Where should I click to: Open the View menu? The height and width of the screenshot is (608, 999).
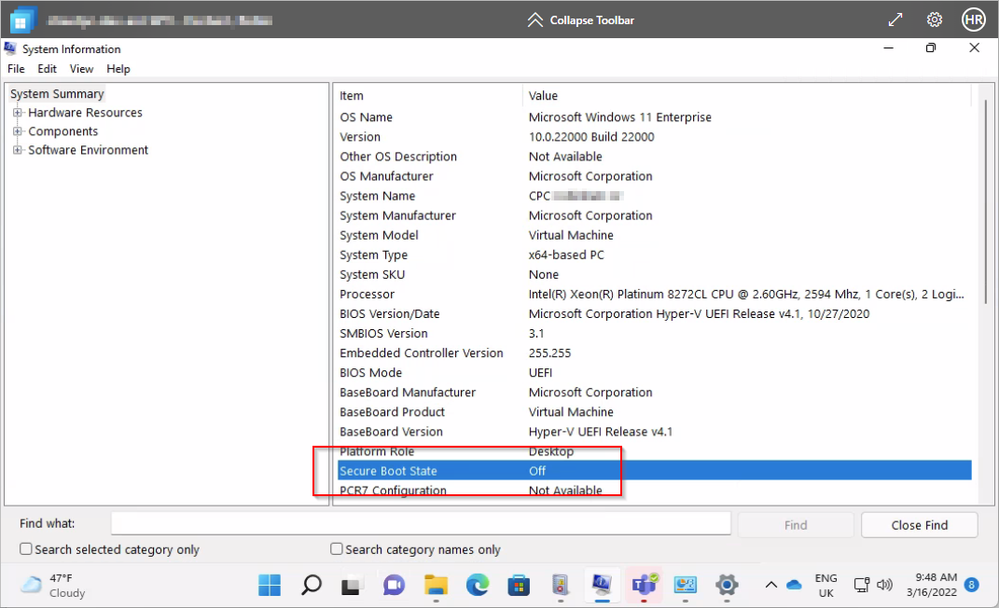pyautogui.click(x=81, y=69)
